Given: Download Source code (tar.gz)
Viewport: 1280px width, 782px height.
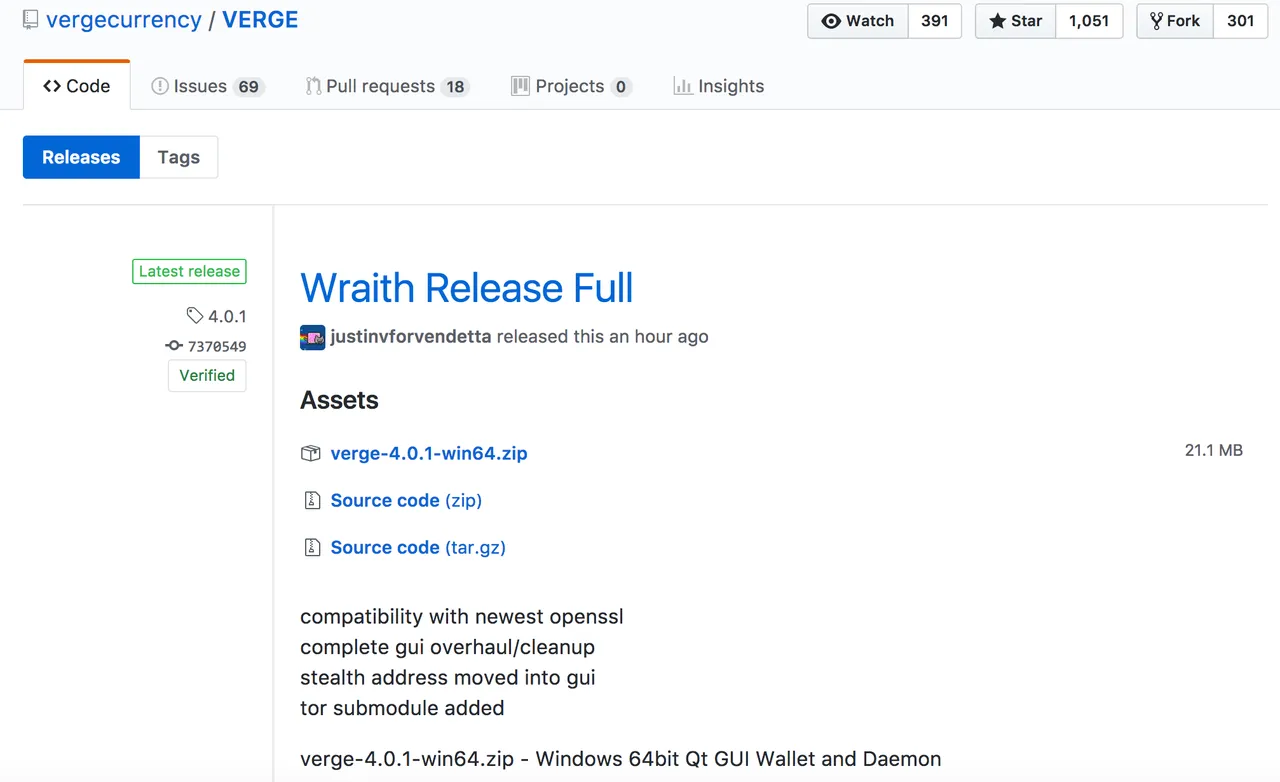Looking at the screenshot, I should click(x=418, y=547).
